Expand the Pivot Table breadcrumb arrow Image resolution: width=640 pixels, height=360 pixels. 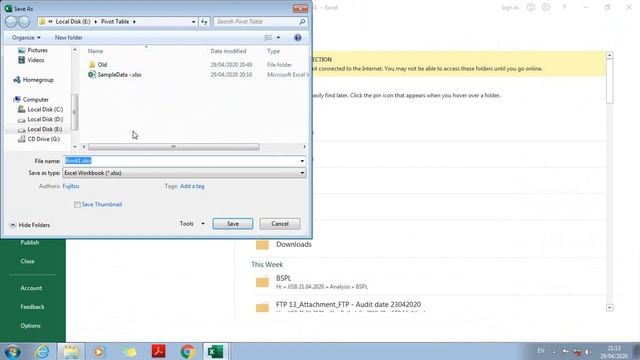(134, 22)
